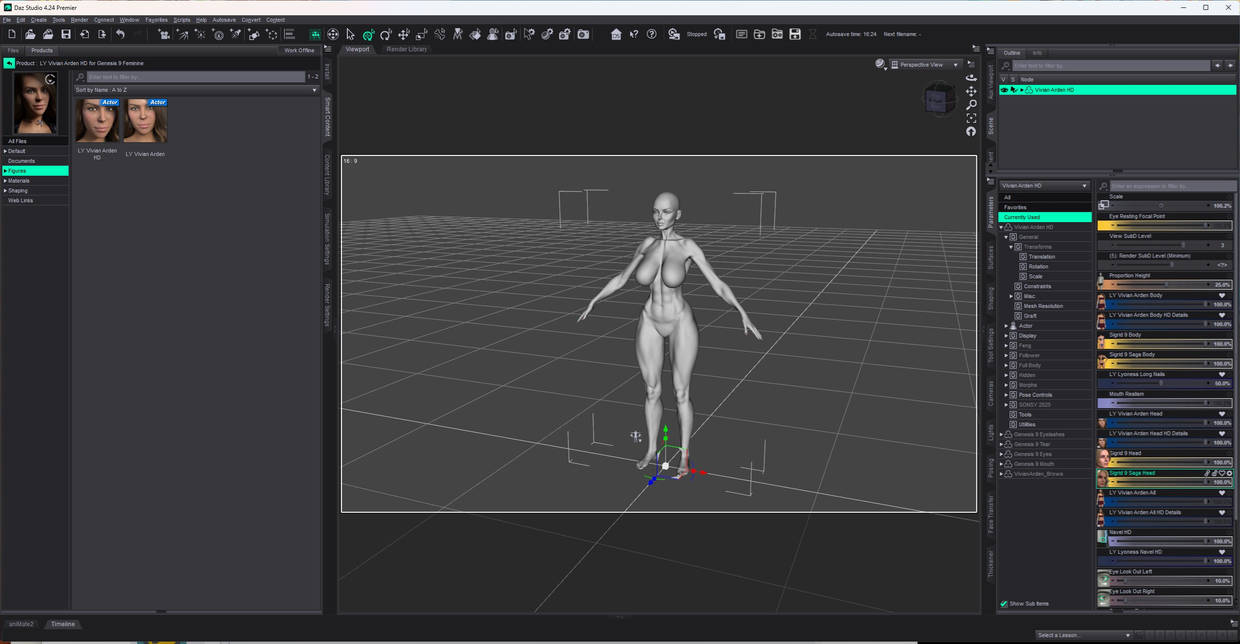Click viewport zoom magnifier icon
1240x644 pixels.
pyautogui.click(x=971, y=104)
